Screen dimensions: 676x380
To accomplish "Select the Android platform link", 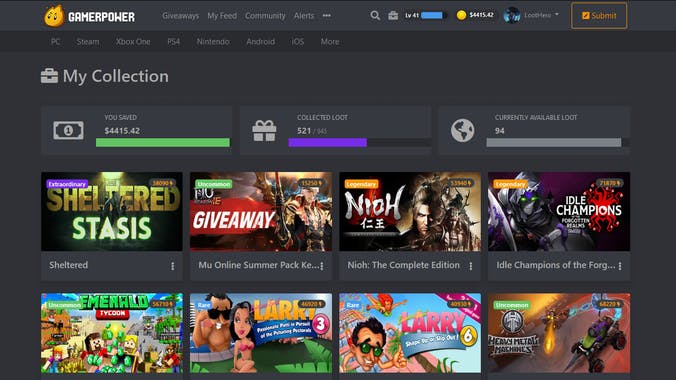I will [260, 41].
